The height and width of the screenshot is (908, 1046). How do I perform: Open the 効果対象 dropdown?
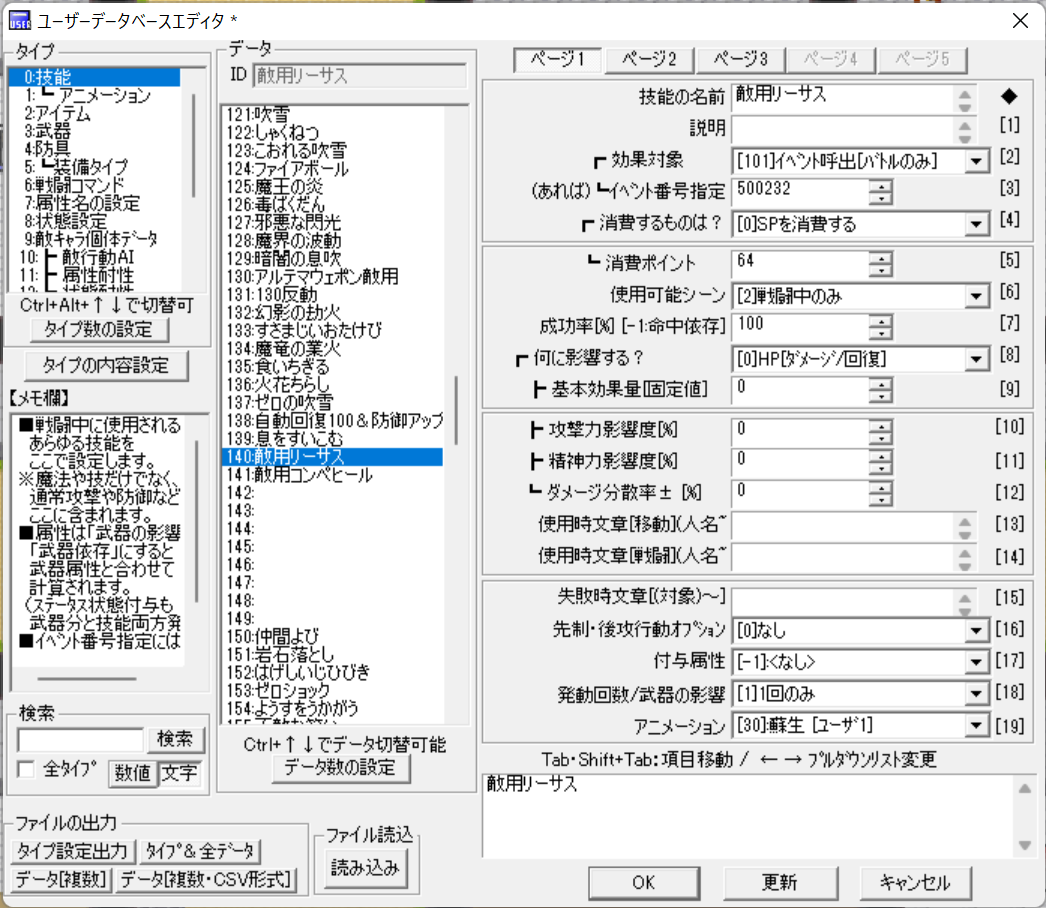[x=976, y=161]
